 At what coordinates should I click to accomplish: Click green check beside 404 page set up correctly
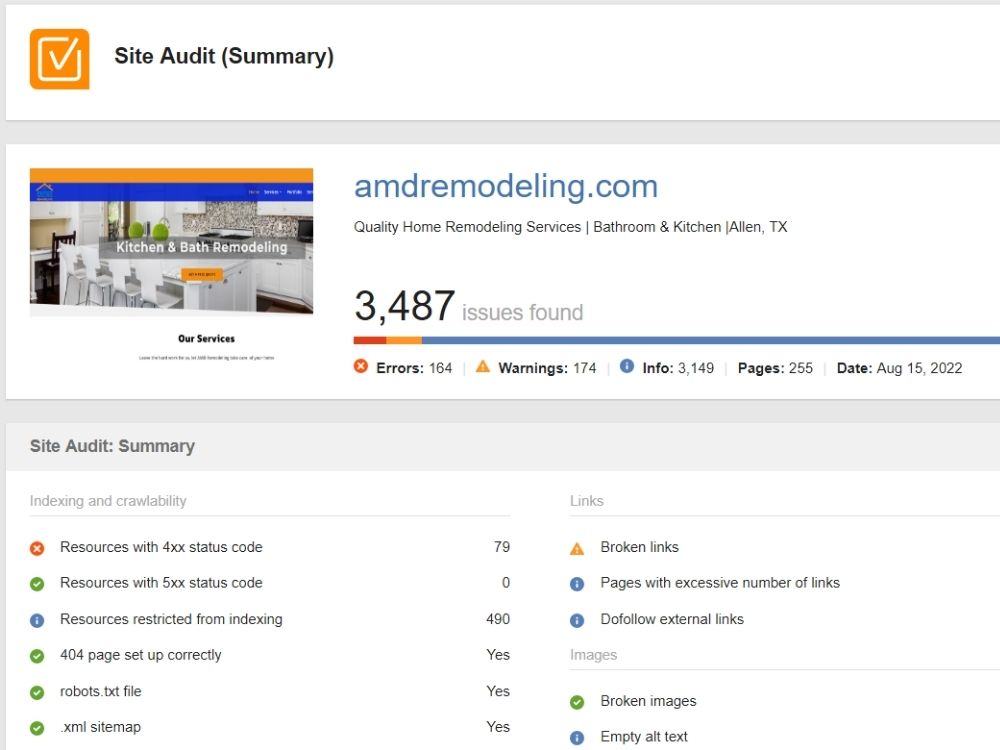pyautogui.click(x=37, y=656)
